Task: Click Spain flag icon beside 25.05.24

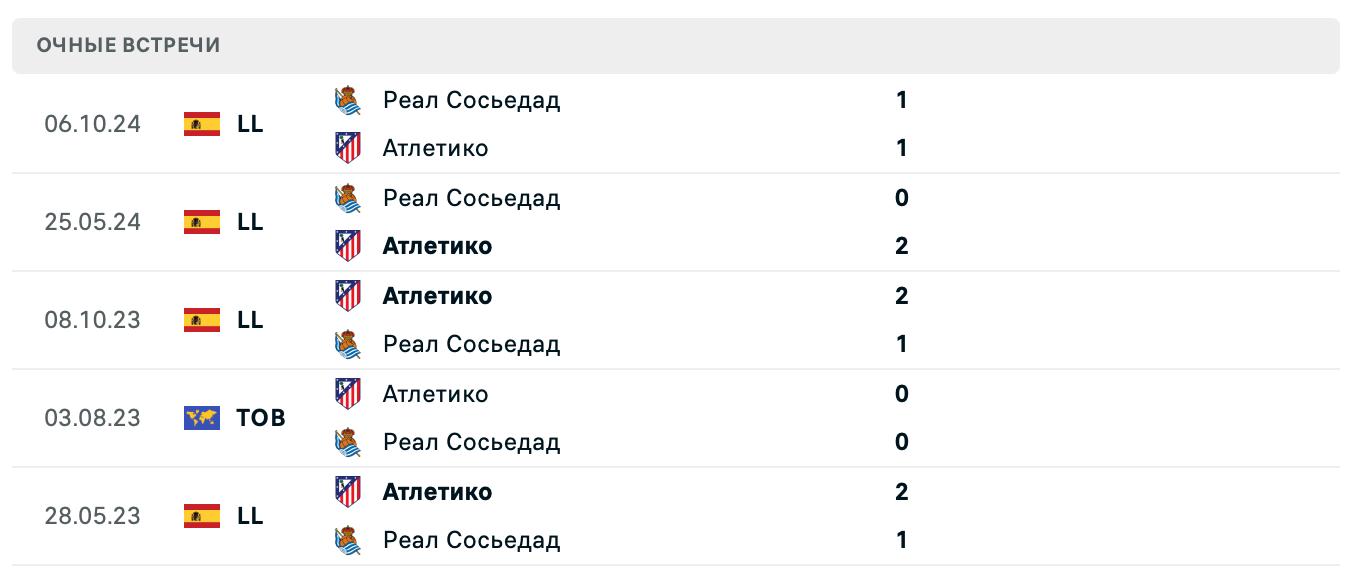Action: pos(202,222)
